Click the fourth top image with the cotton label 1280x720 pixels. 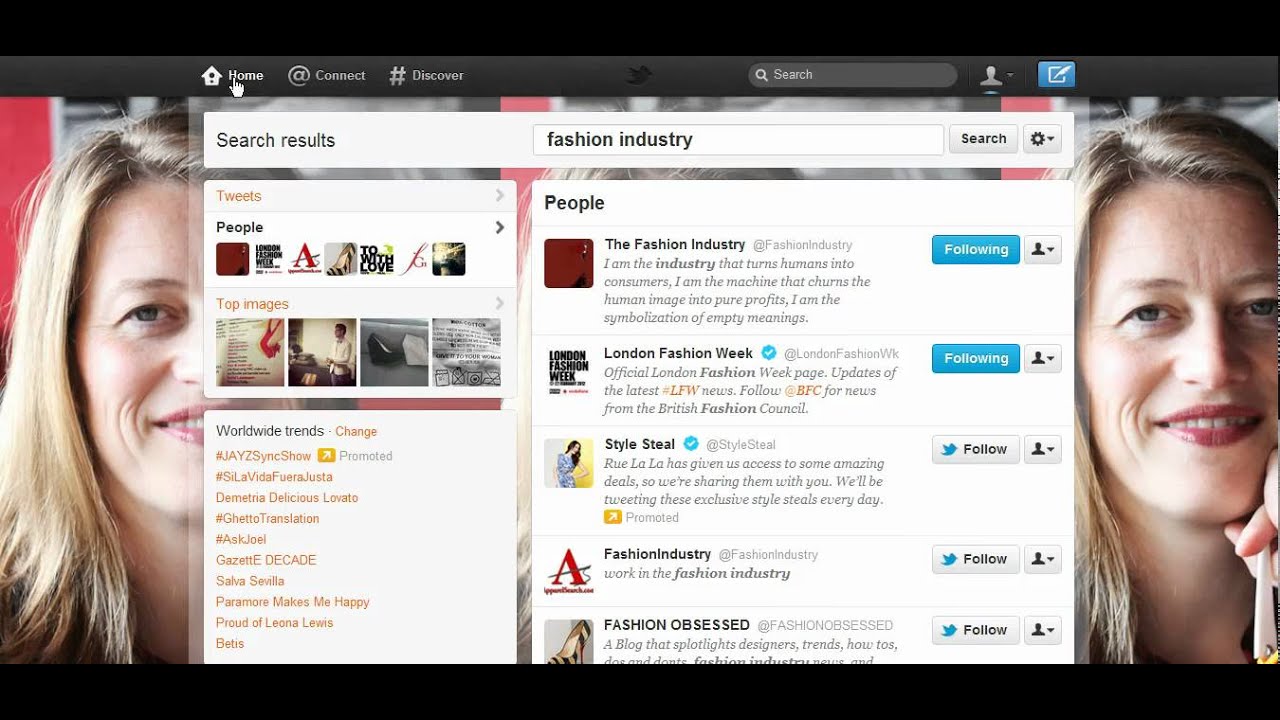pos(466,352)
